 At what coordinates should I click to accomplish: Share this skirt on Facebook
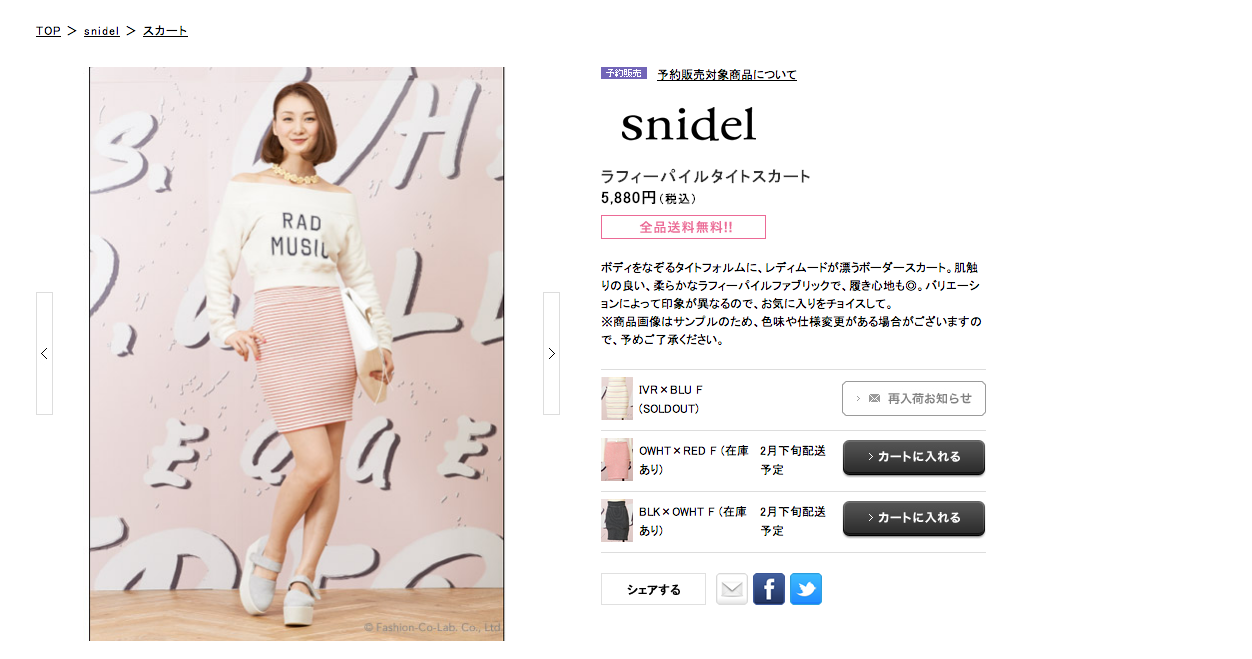coord(769,589)
